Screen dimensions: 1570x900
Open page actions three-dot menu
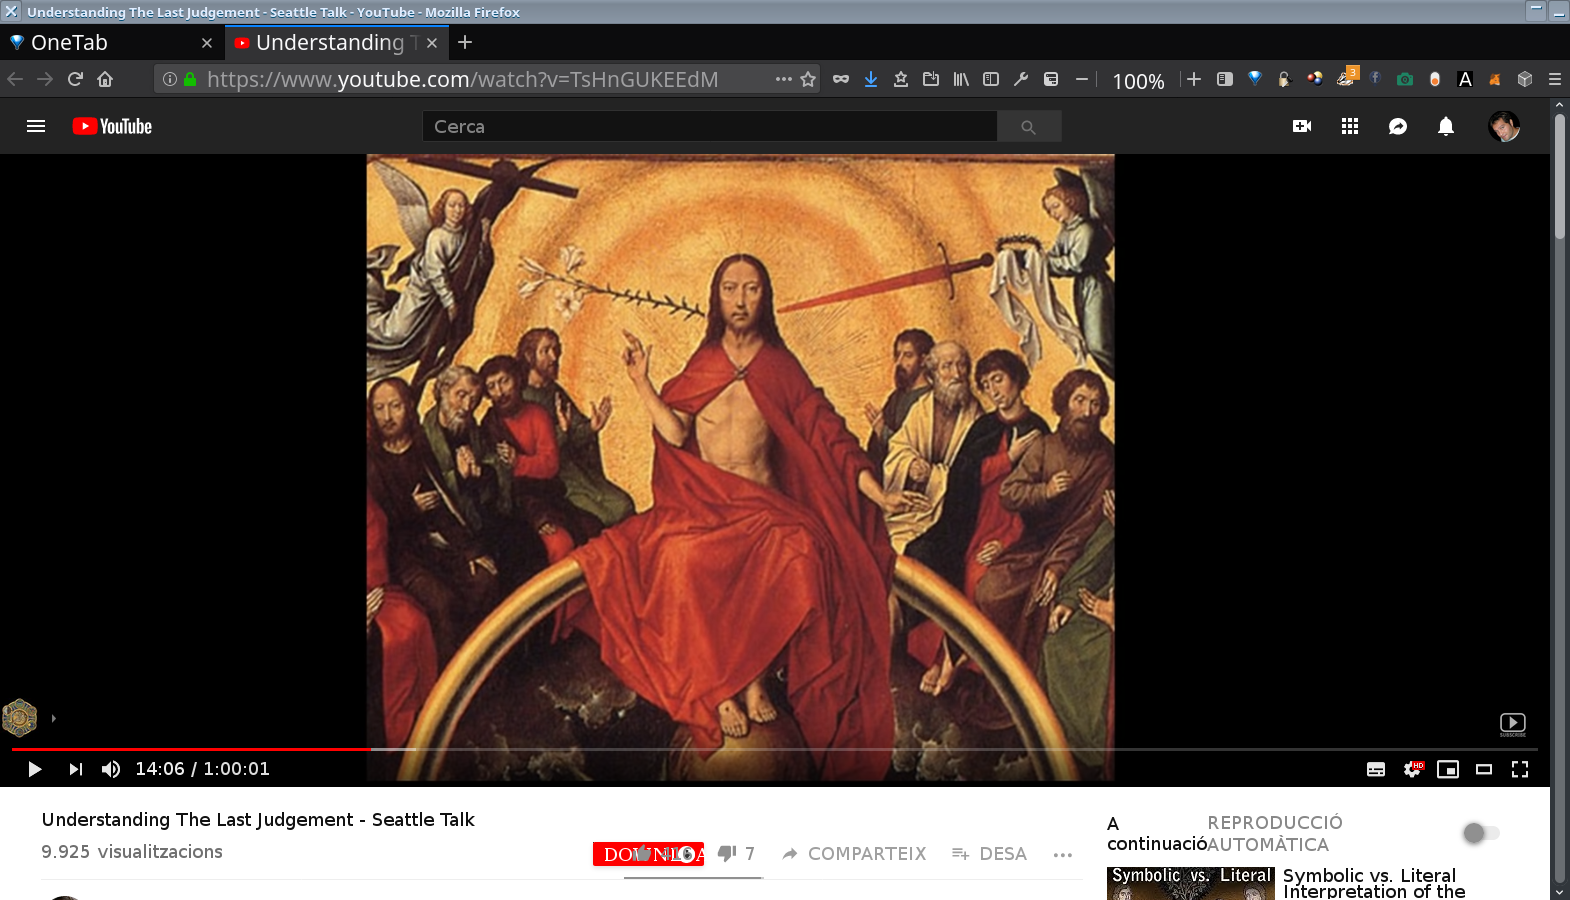784,79
